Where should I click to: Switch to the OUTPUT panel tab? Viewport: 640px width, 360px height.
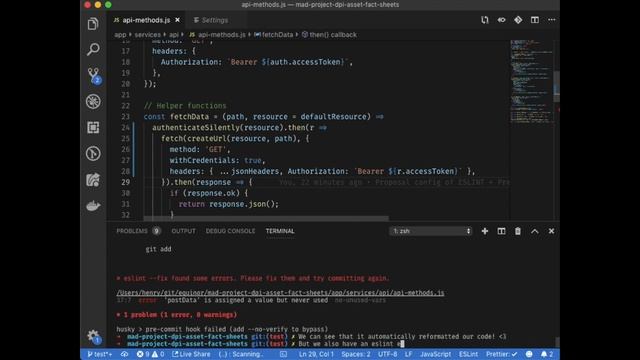click(183, 231)
